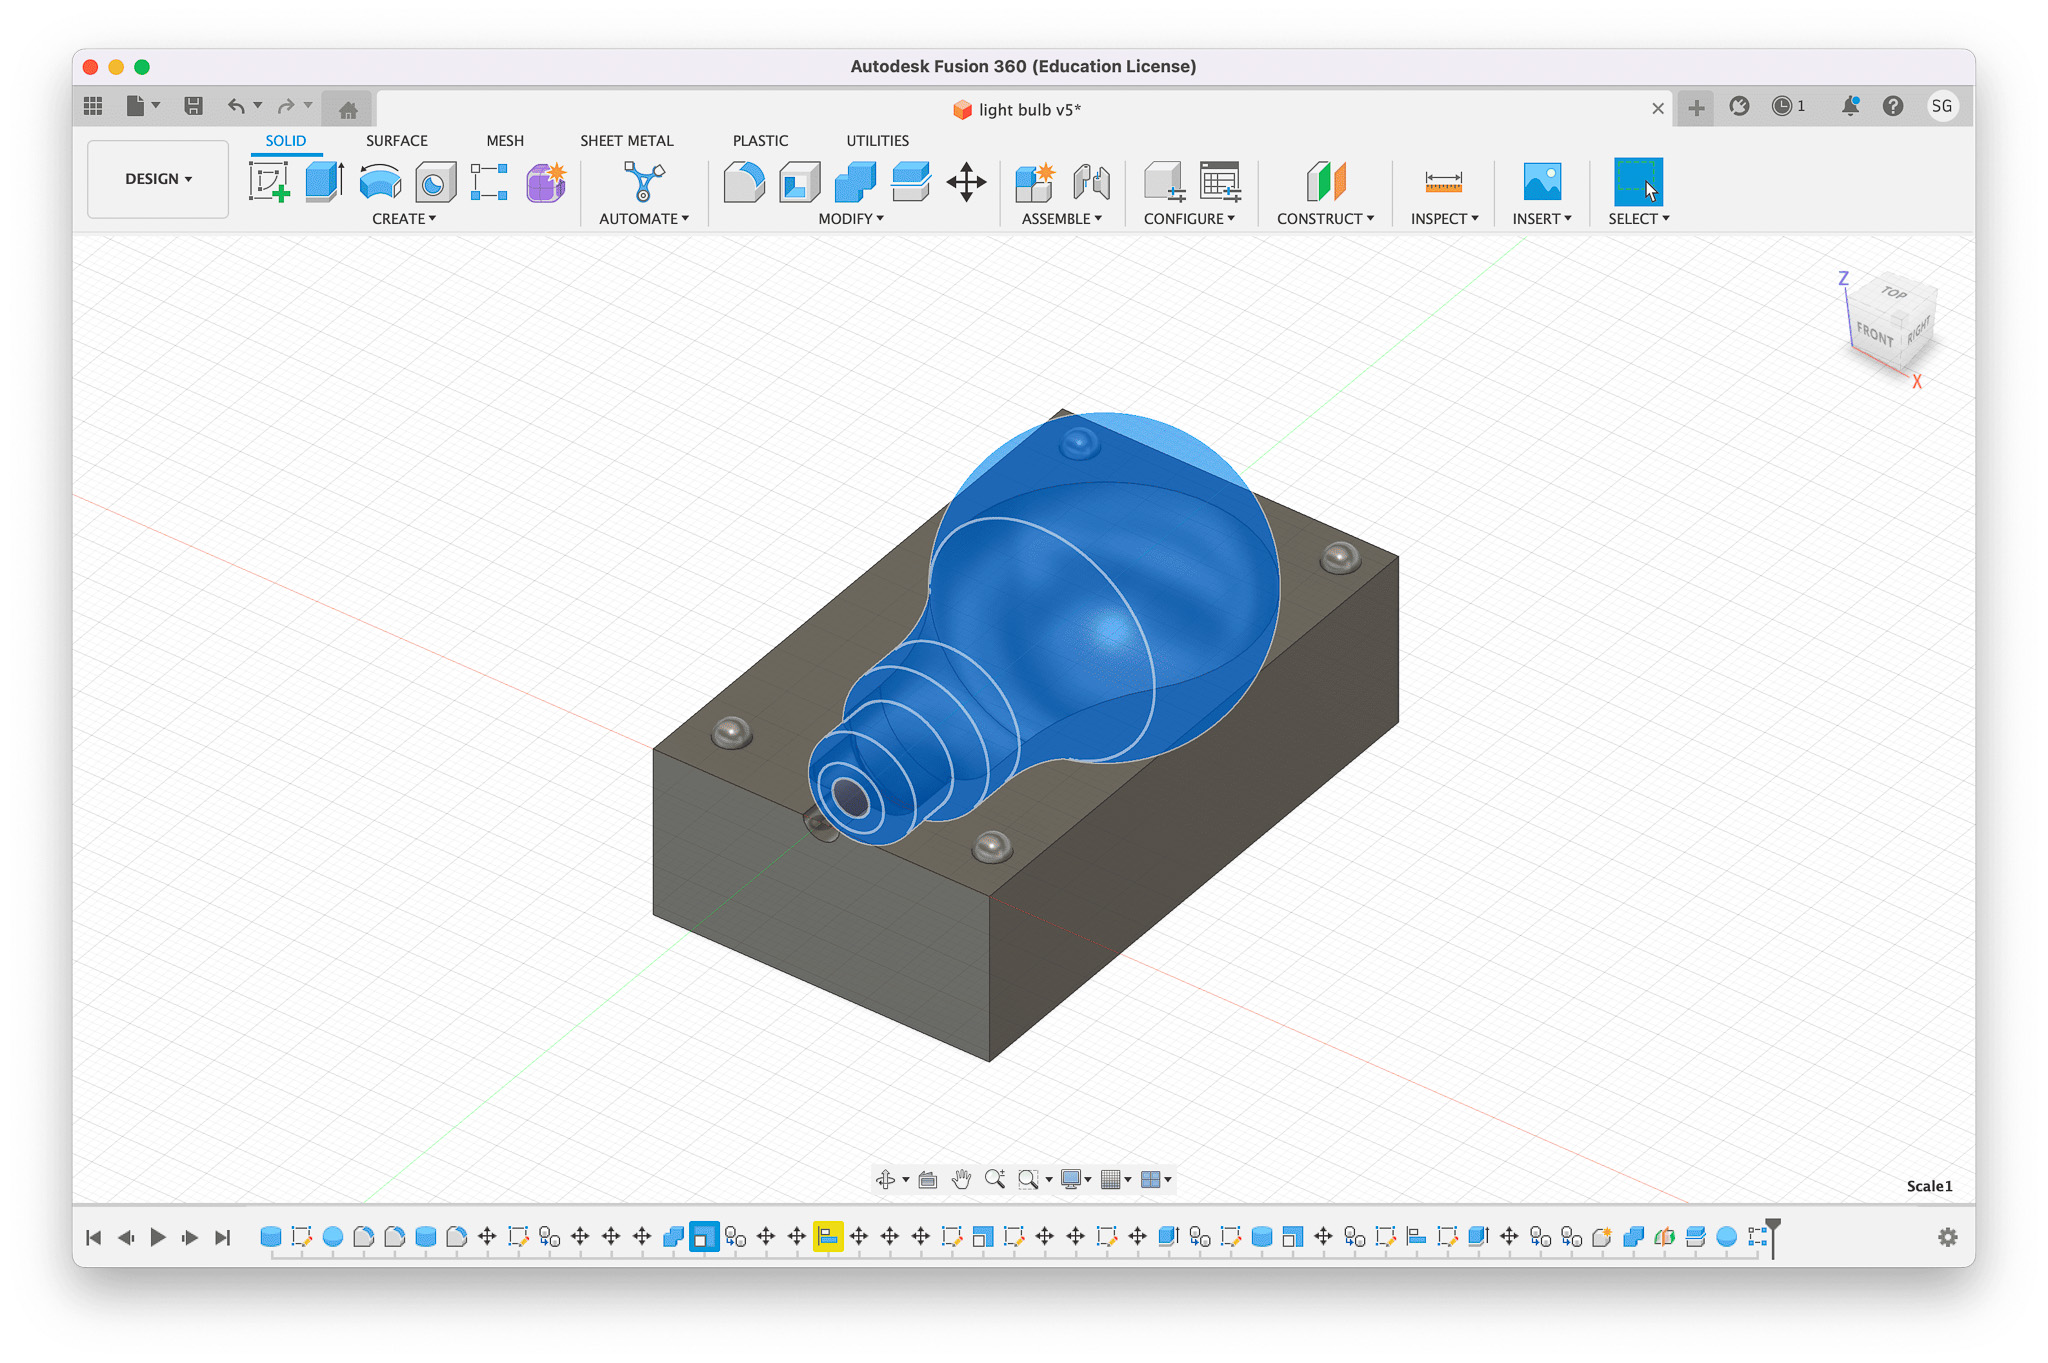This screenshot has width=2048, height=1363.
Task: Open a new design tab with plus
Action: 1696,108
